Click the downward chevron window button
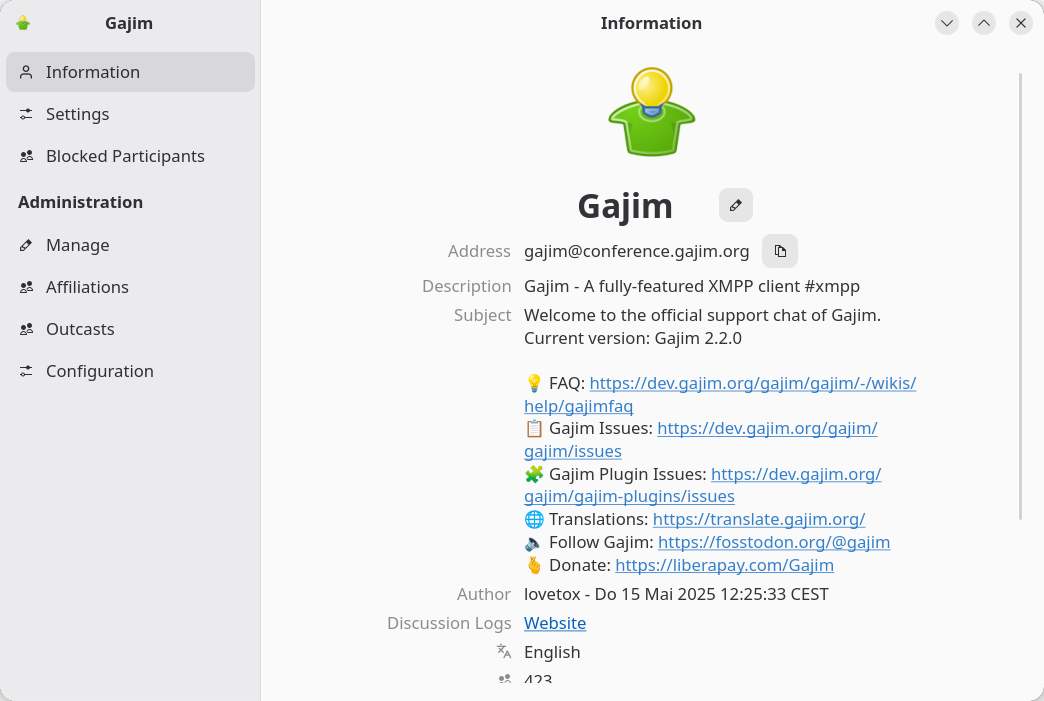 (x=947, y=23)
